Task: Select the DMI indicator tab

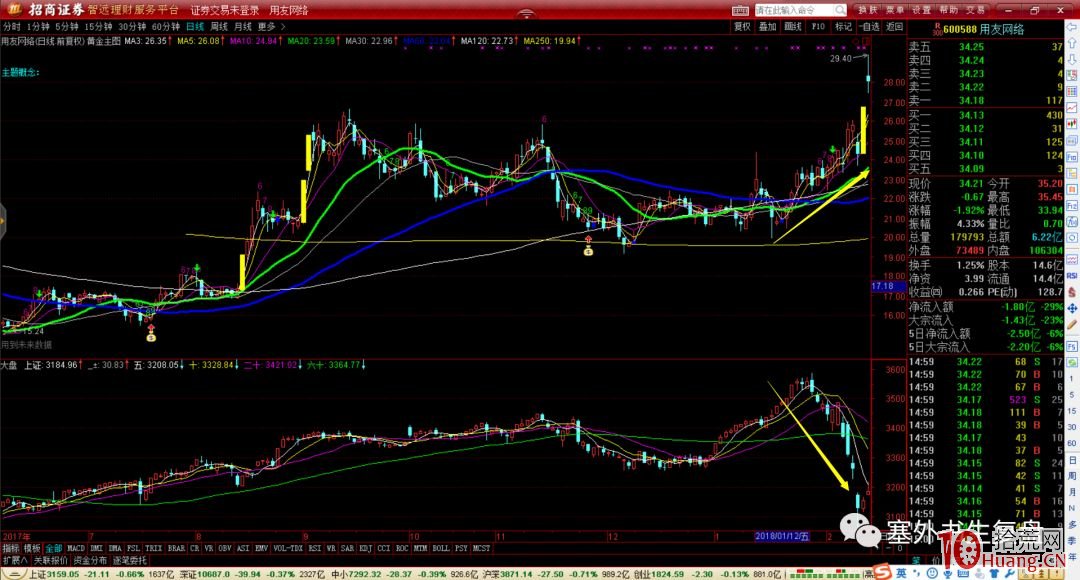Action: [x=97, y=549]
